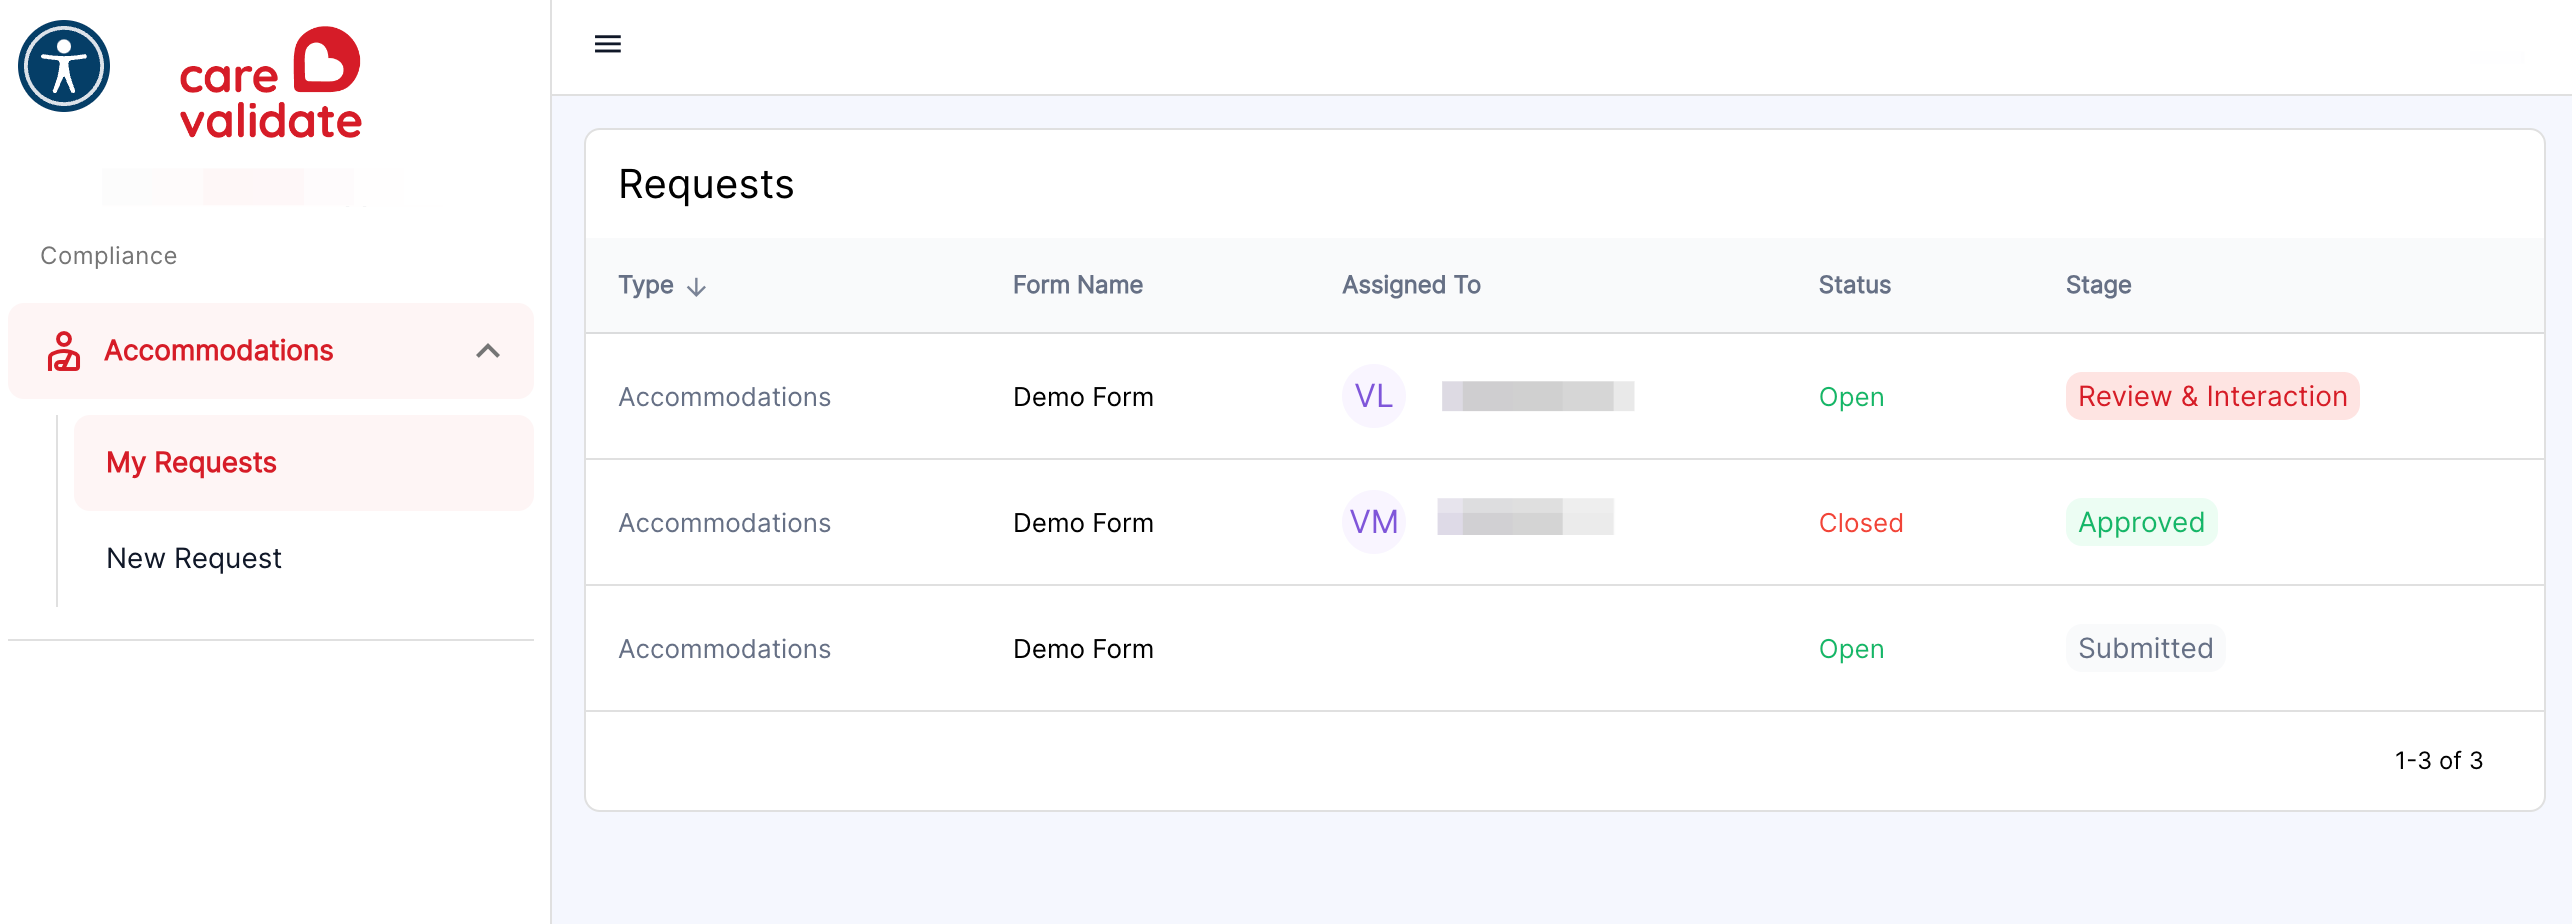2572x924 pixels.
Task: Sort by Status column header
Action: point(1855,285)
